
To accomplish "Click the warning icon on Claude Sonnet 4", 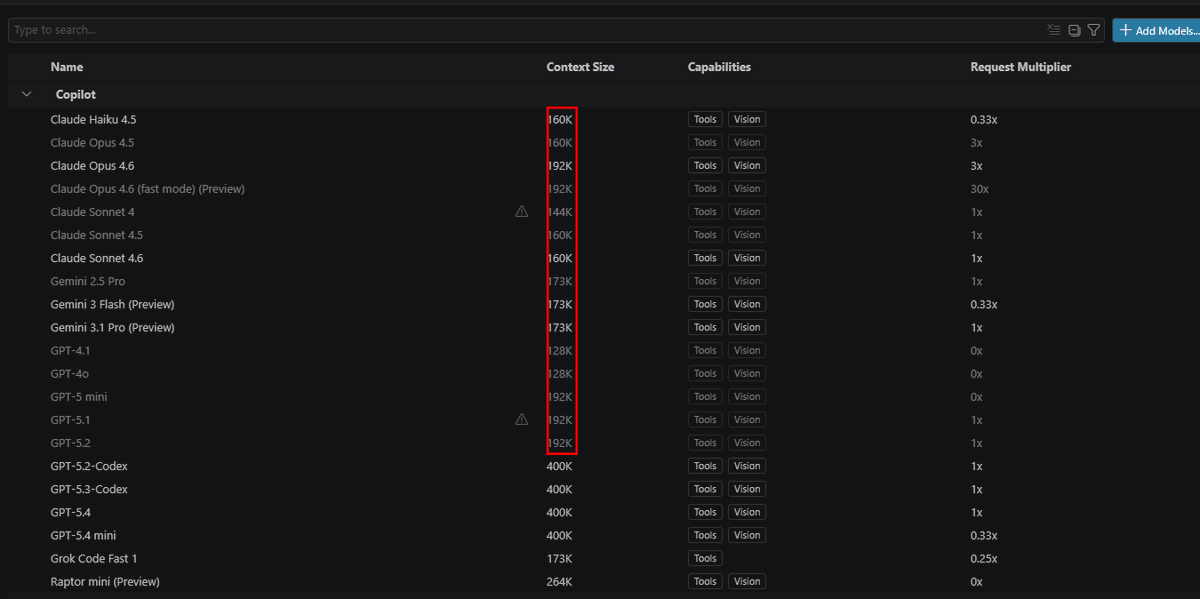I will coord(521,212).
